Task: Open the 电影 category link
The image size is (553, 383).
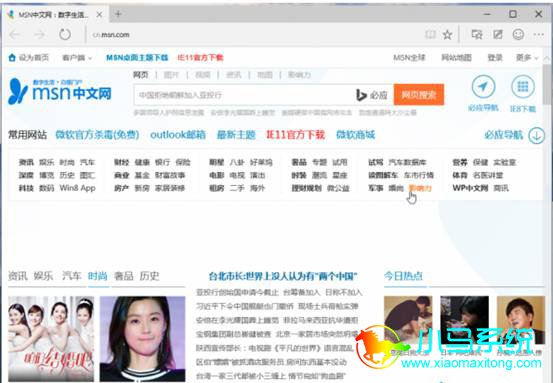Action: pyautogui.click(x=217, y=175)
